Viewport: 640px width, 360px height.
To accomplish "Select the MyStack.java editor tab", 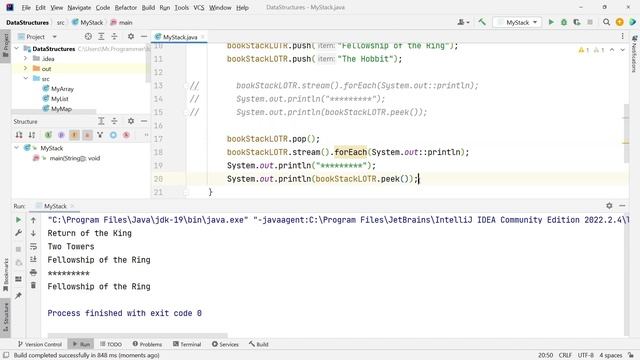I will pos(180,37).
